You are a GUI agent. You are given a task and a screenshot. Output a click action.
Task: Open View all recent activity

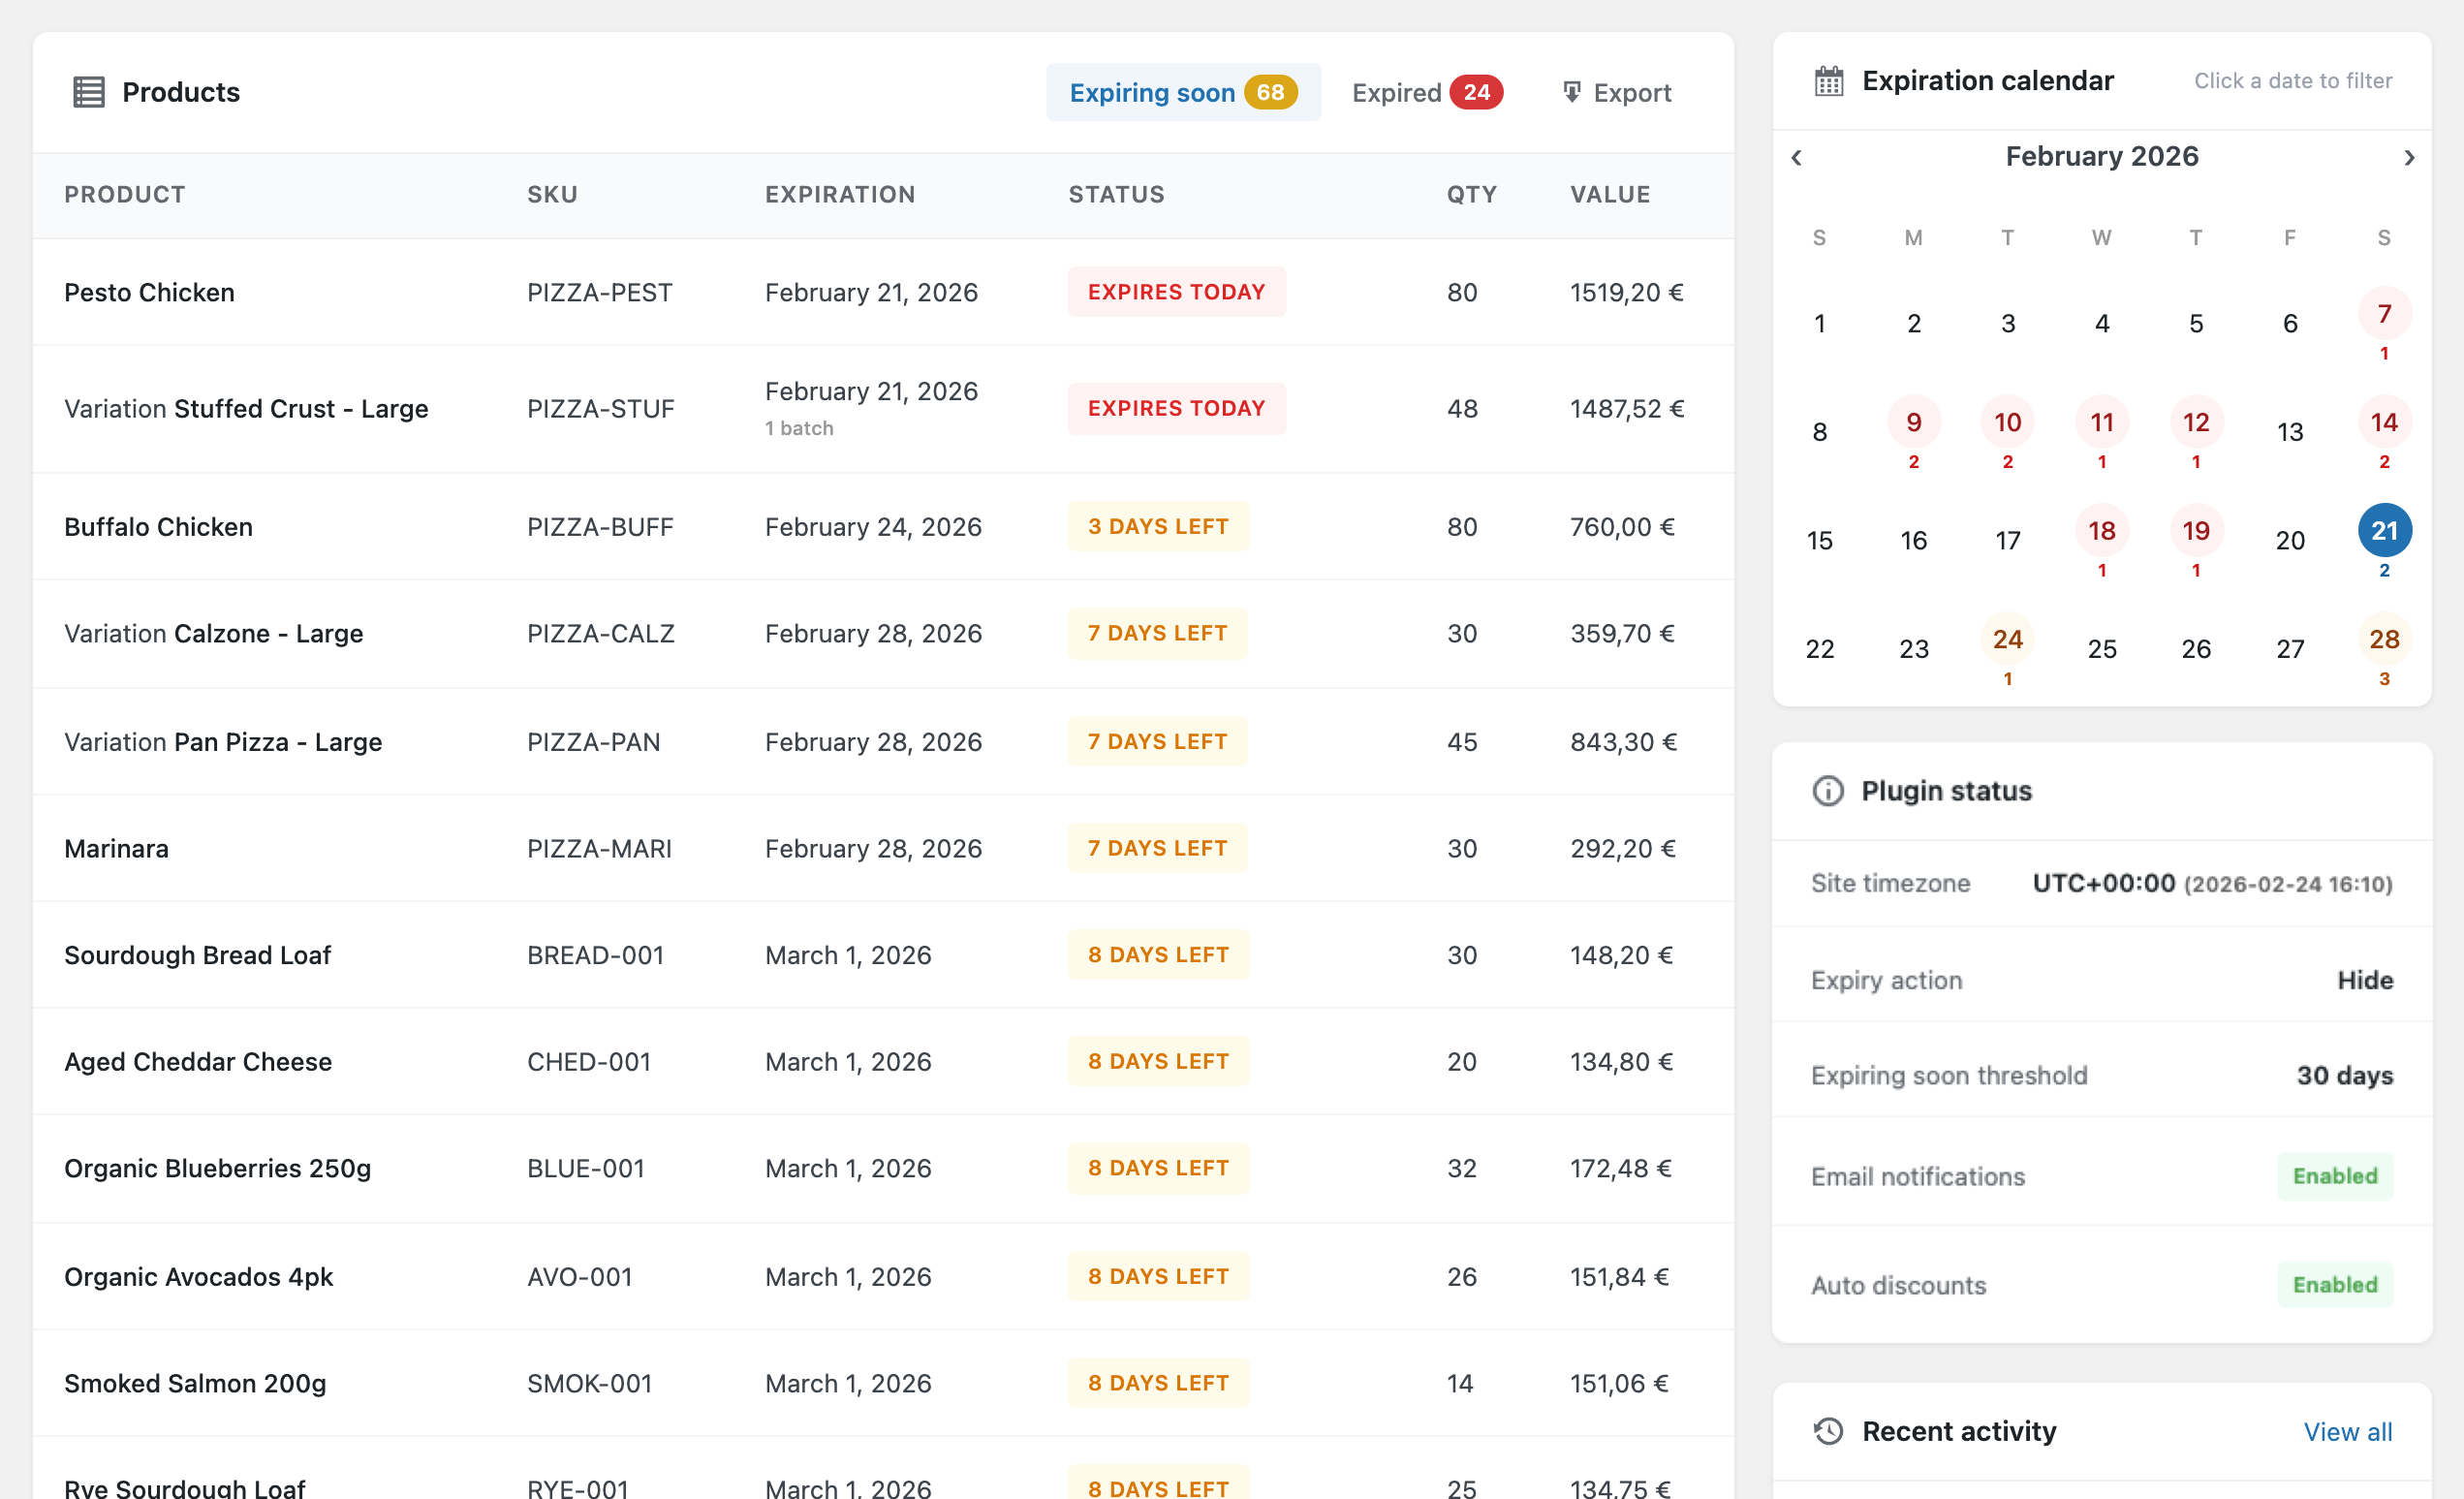[x=2348, y=1431]
